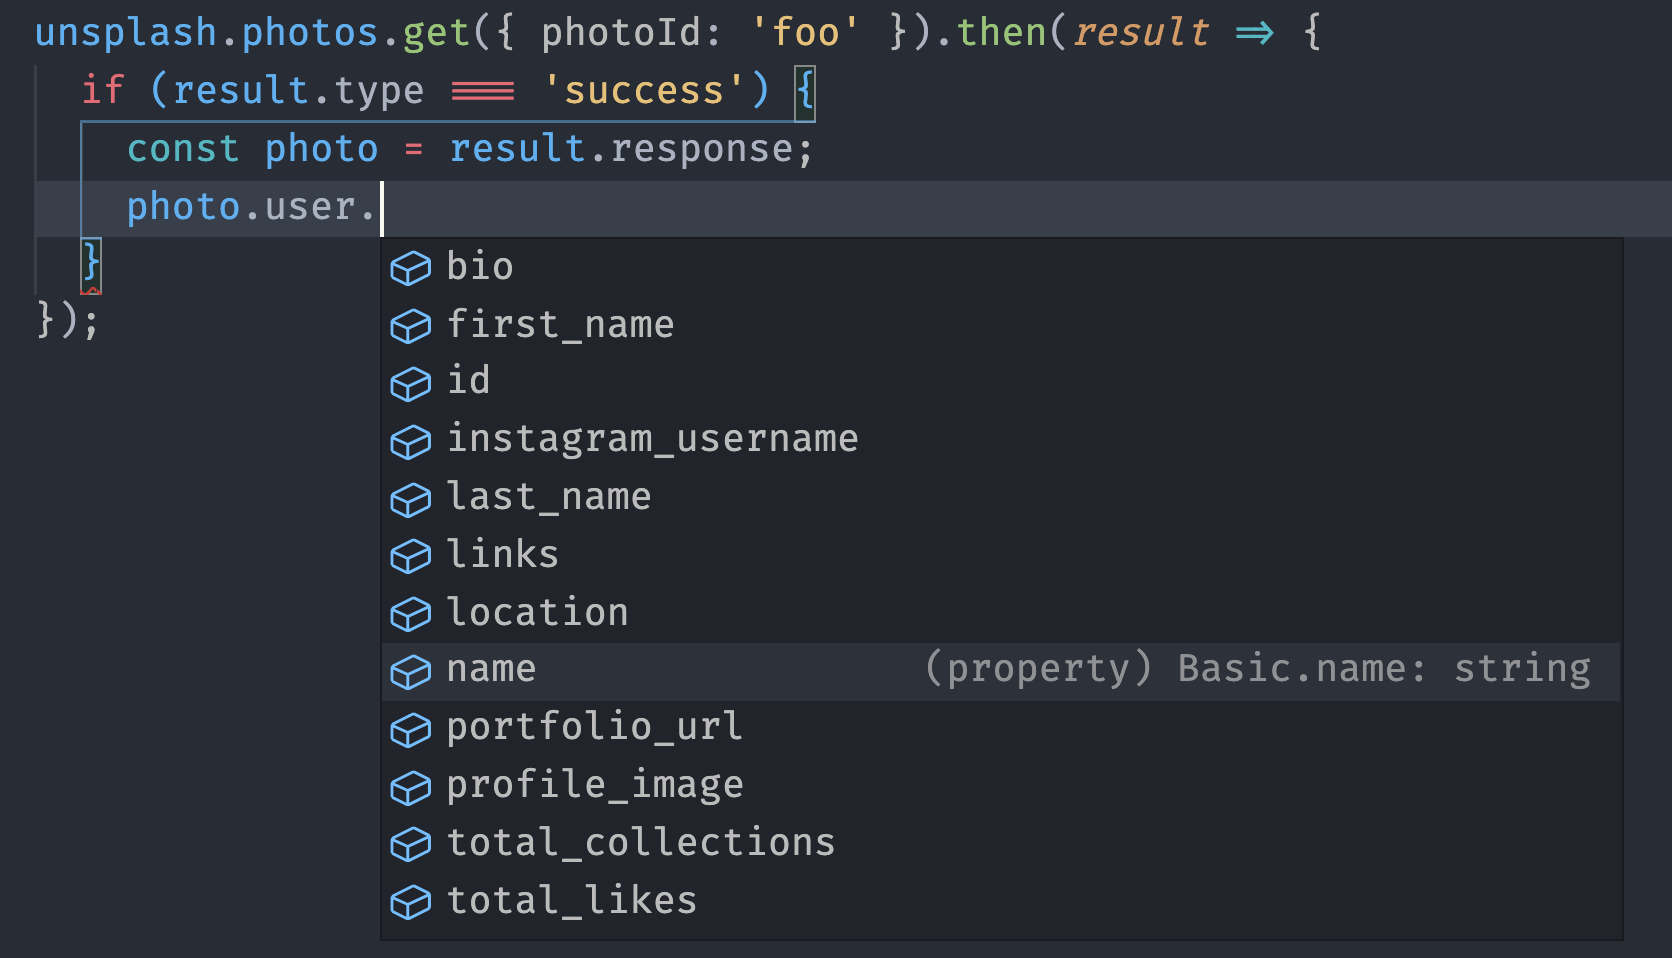Click 'photos' in unsplash.photos
Viewport: 1672px width, 958px height.
click(311, 33)
